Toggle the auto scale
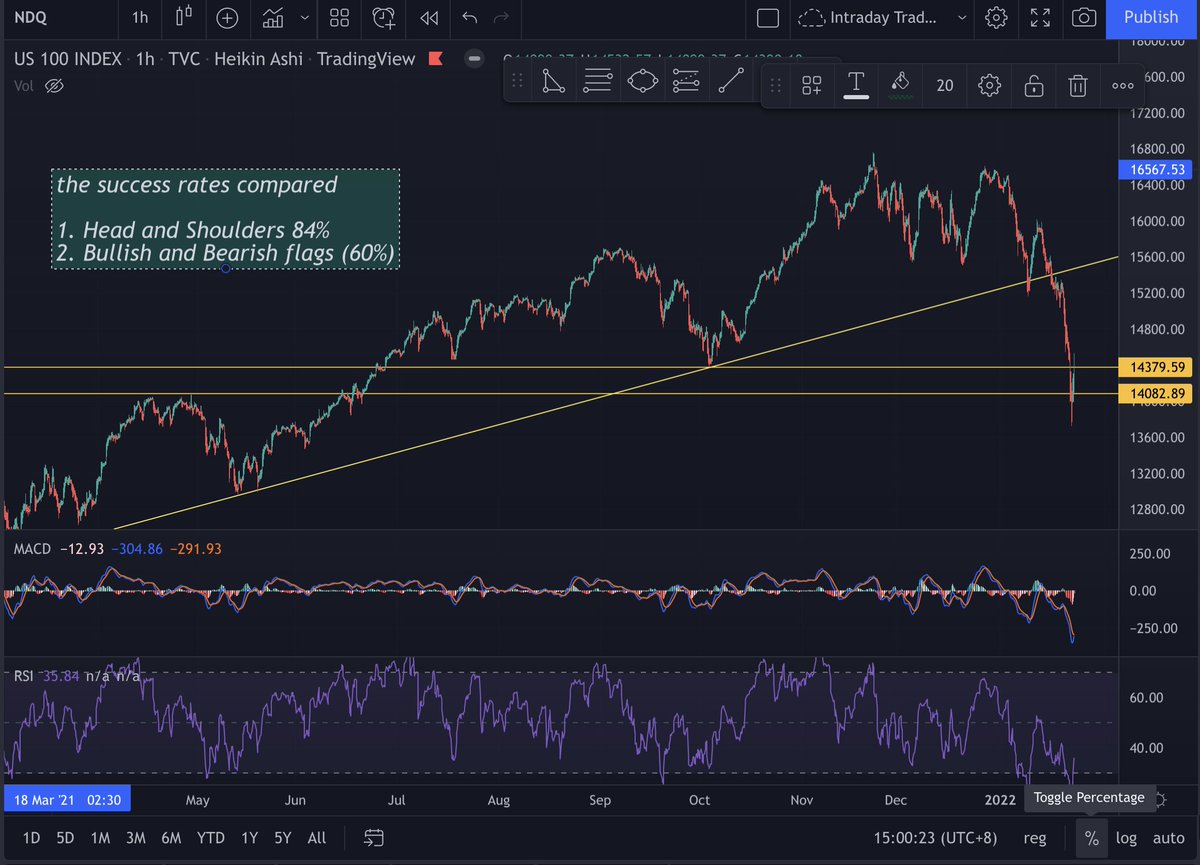The width and height of the screenshot is (1200, 865). [1168, 838]
